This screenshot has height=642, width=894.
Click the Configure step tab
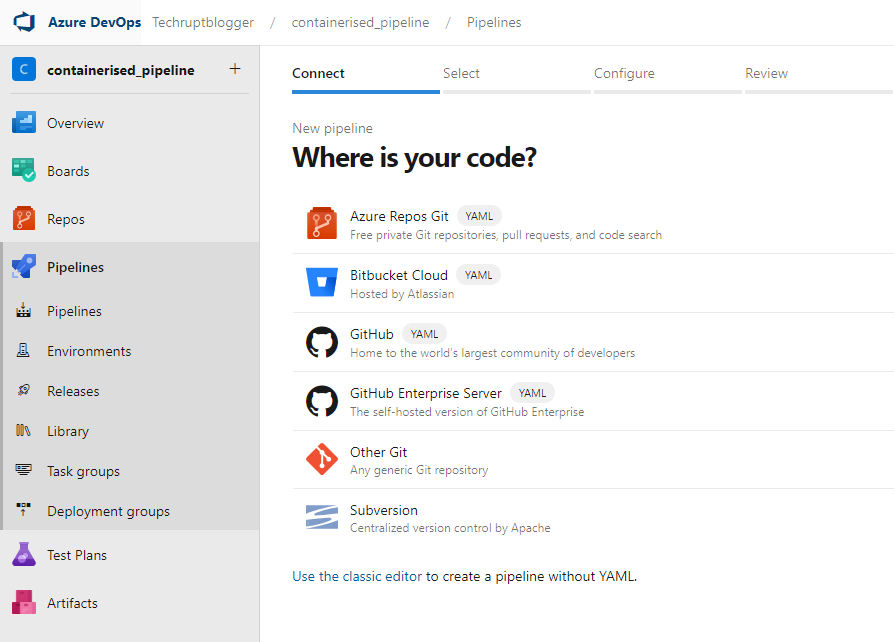click(624, 73)
